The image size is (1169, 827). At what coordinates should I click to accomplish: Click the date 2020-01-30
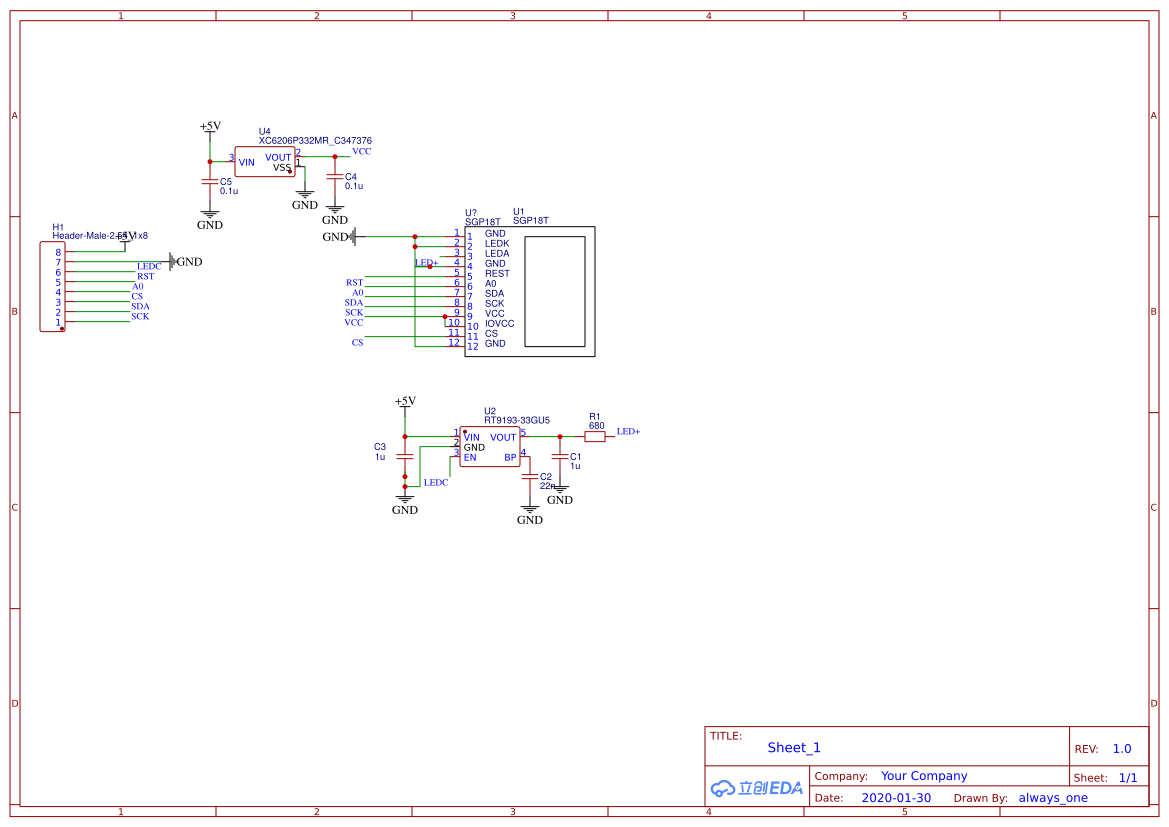click(x=896, y=798)
